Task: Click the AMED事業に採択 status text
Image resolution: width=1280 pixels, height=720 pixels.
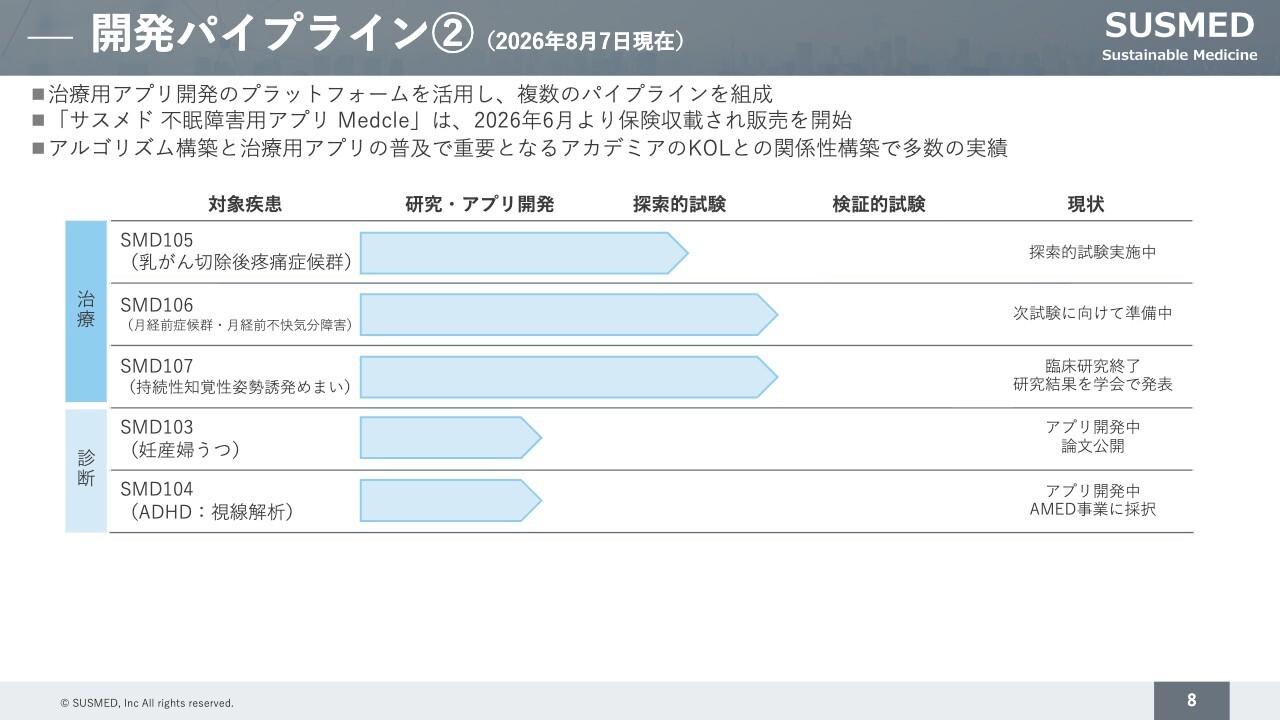Action: pyautogui.click(x=1093, y=509)
